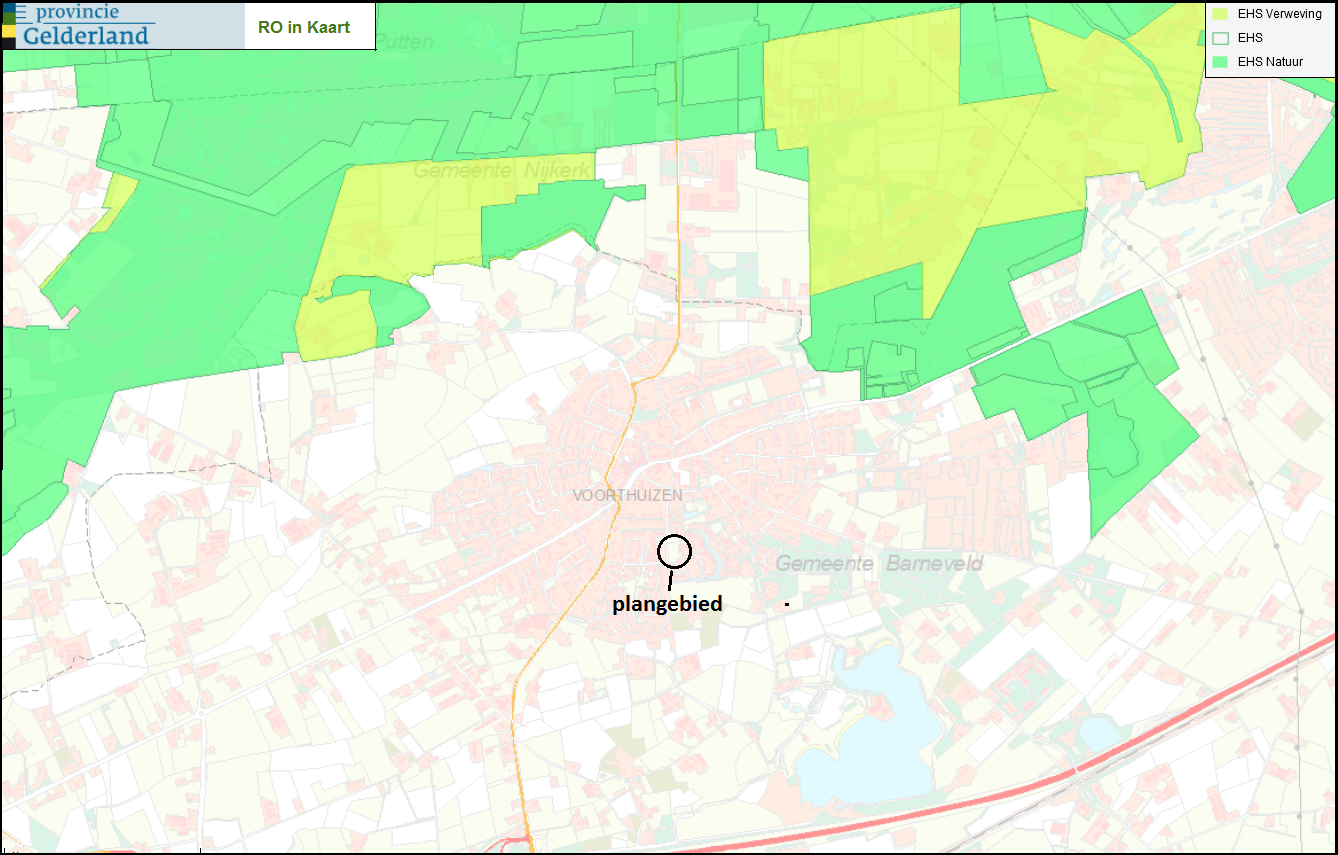Screen dimensions: 1338x855
Task: Click the EHS outlined legend box
Action: pyautogui.click(x=1219, y=38)
